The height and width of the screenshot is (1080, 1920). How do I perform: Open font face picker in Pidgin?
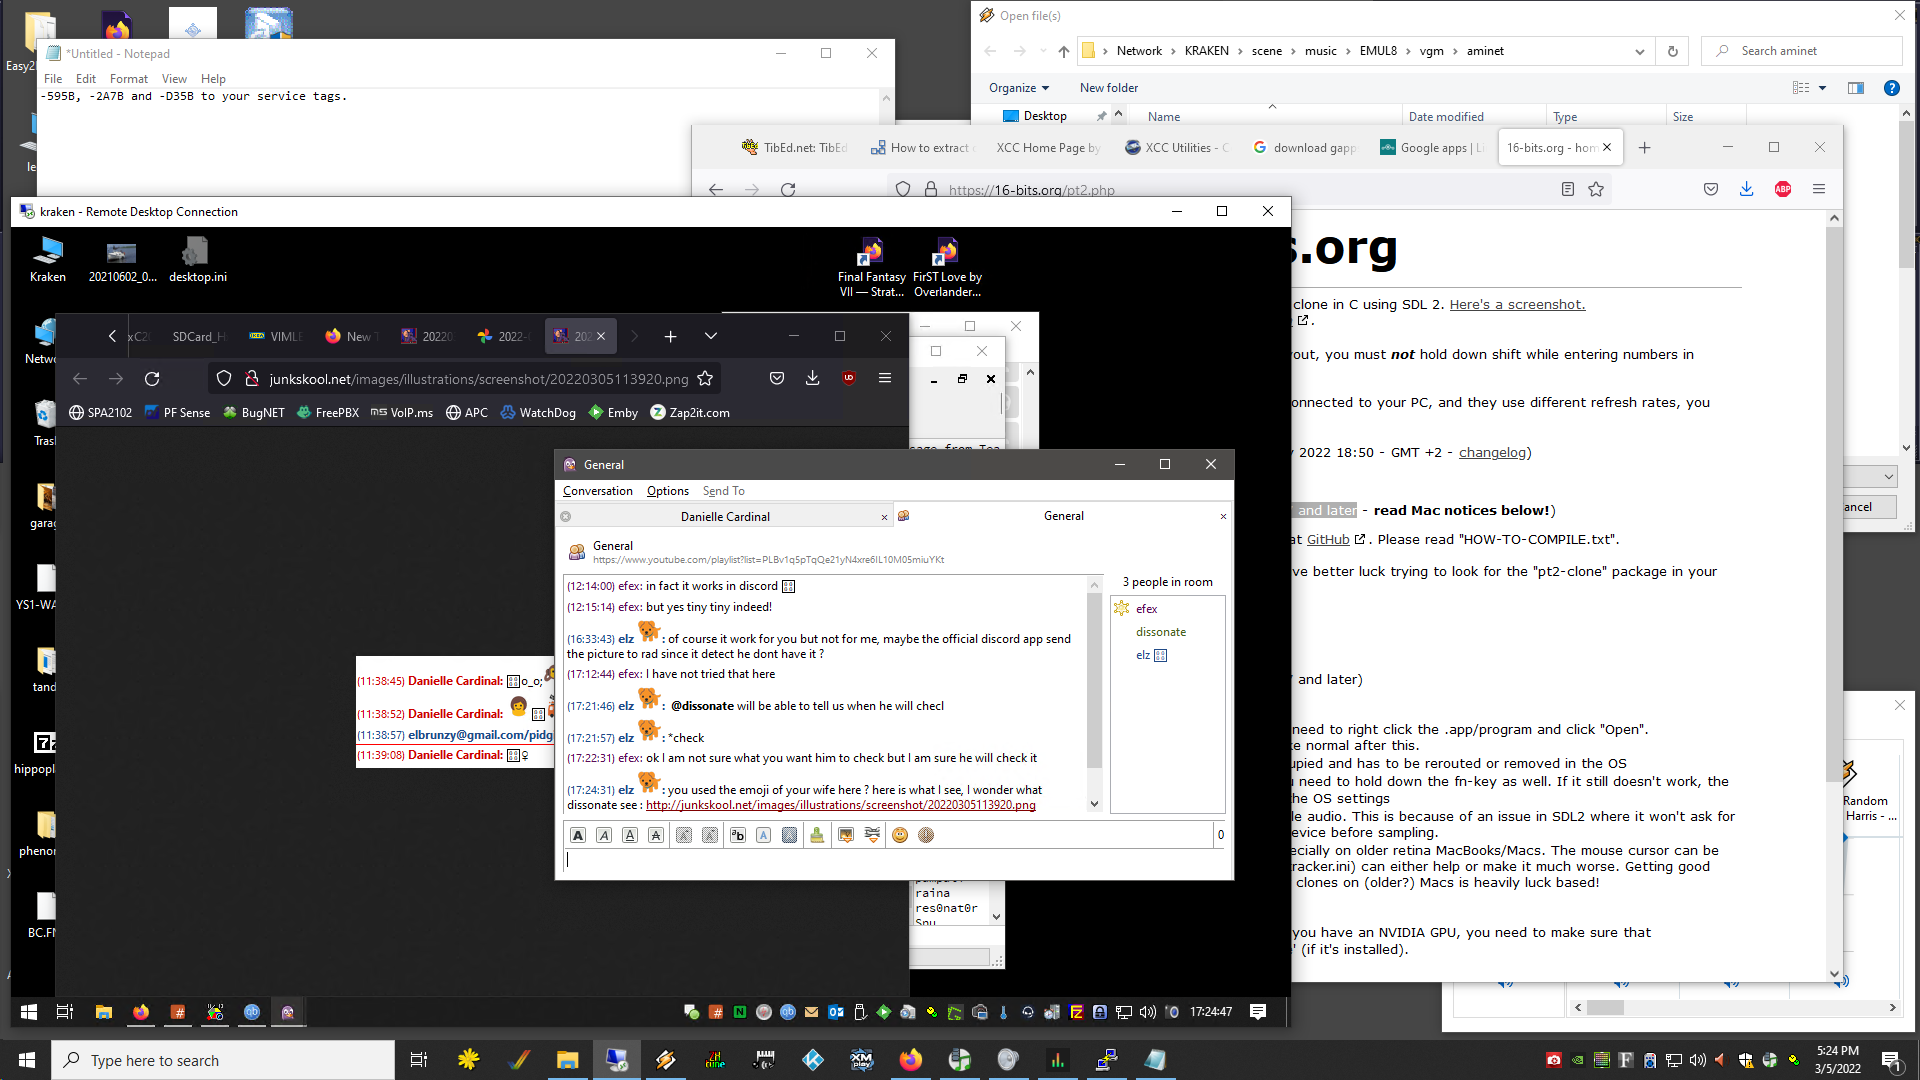(x=738, y=835)
